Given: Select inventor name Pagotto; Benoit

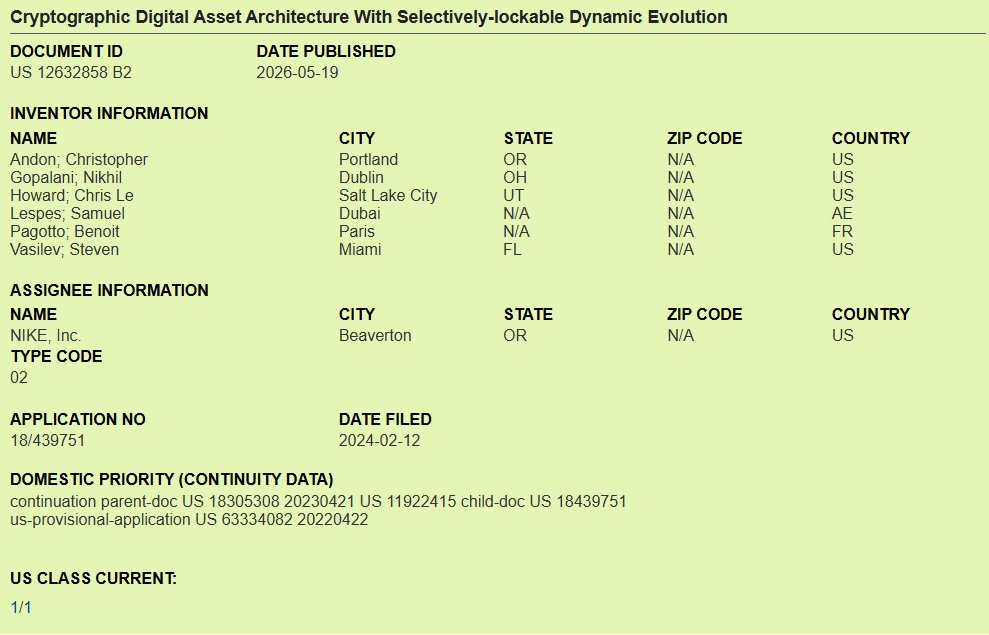Looking at the screenshot, I should point(65,231).
